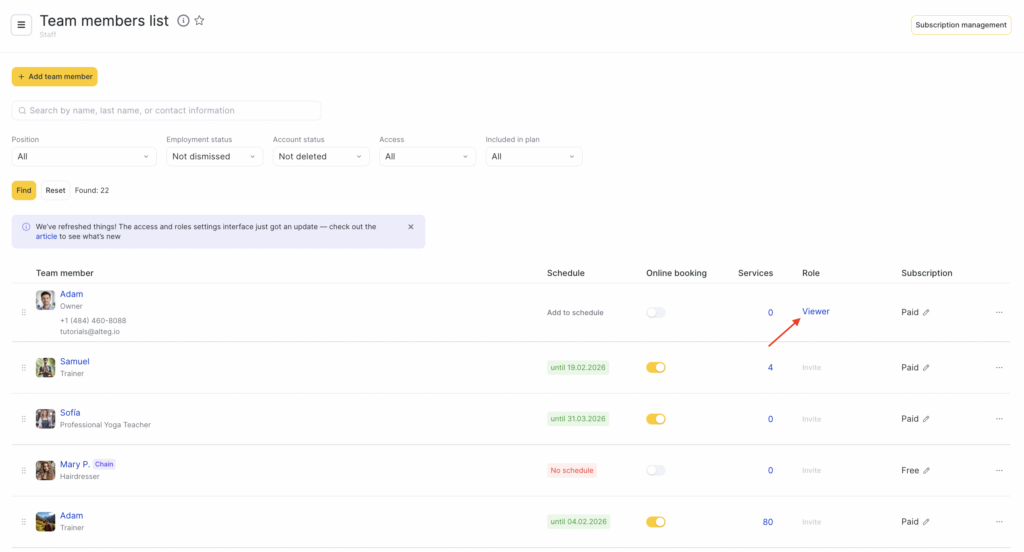The image size is (1024, 552).
Task: Open the three-dot menu for Samuel
Action: [x=998, y=368]
